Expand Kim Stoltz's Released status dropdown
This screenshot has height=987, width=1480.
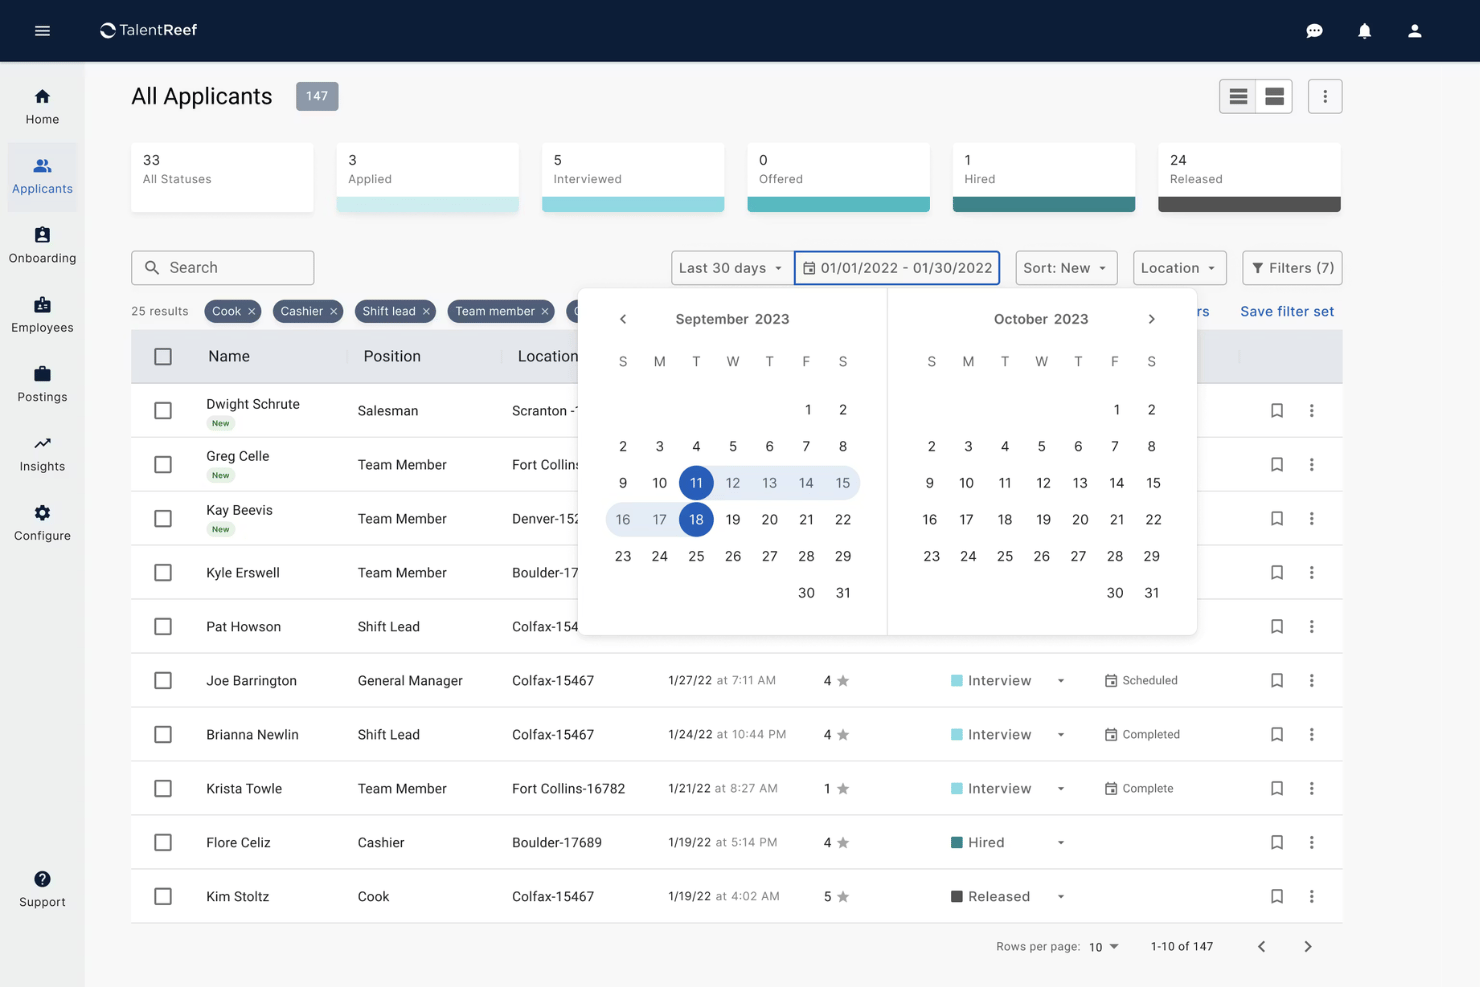1061,897
